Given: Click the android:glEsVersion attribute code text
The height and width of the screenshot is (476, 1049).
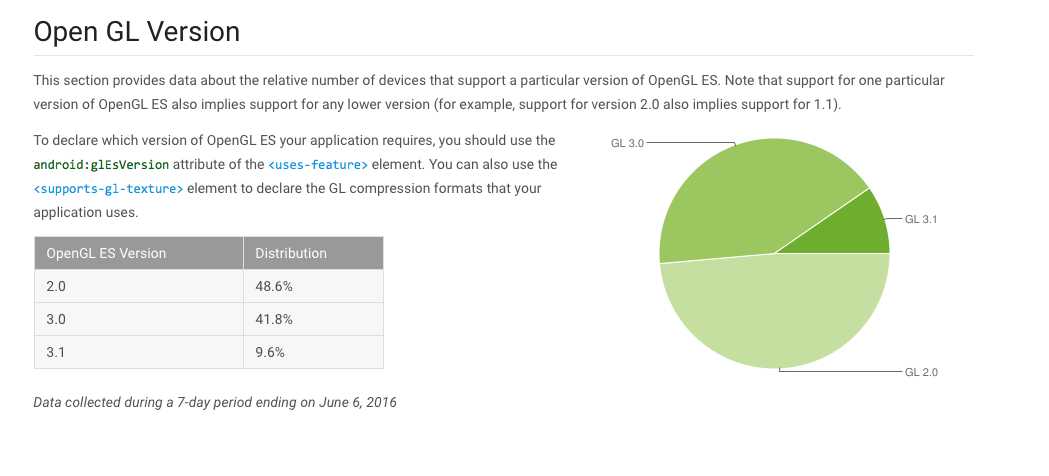Looking at the screenshot, I should coord(101,164).
